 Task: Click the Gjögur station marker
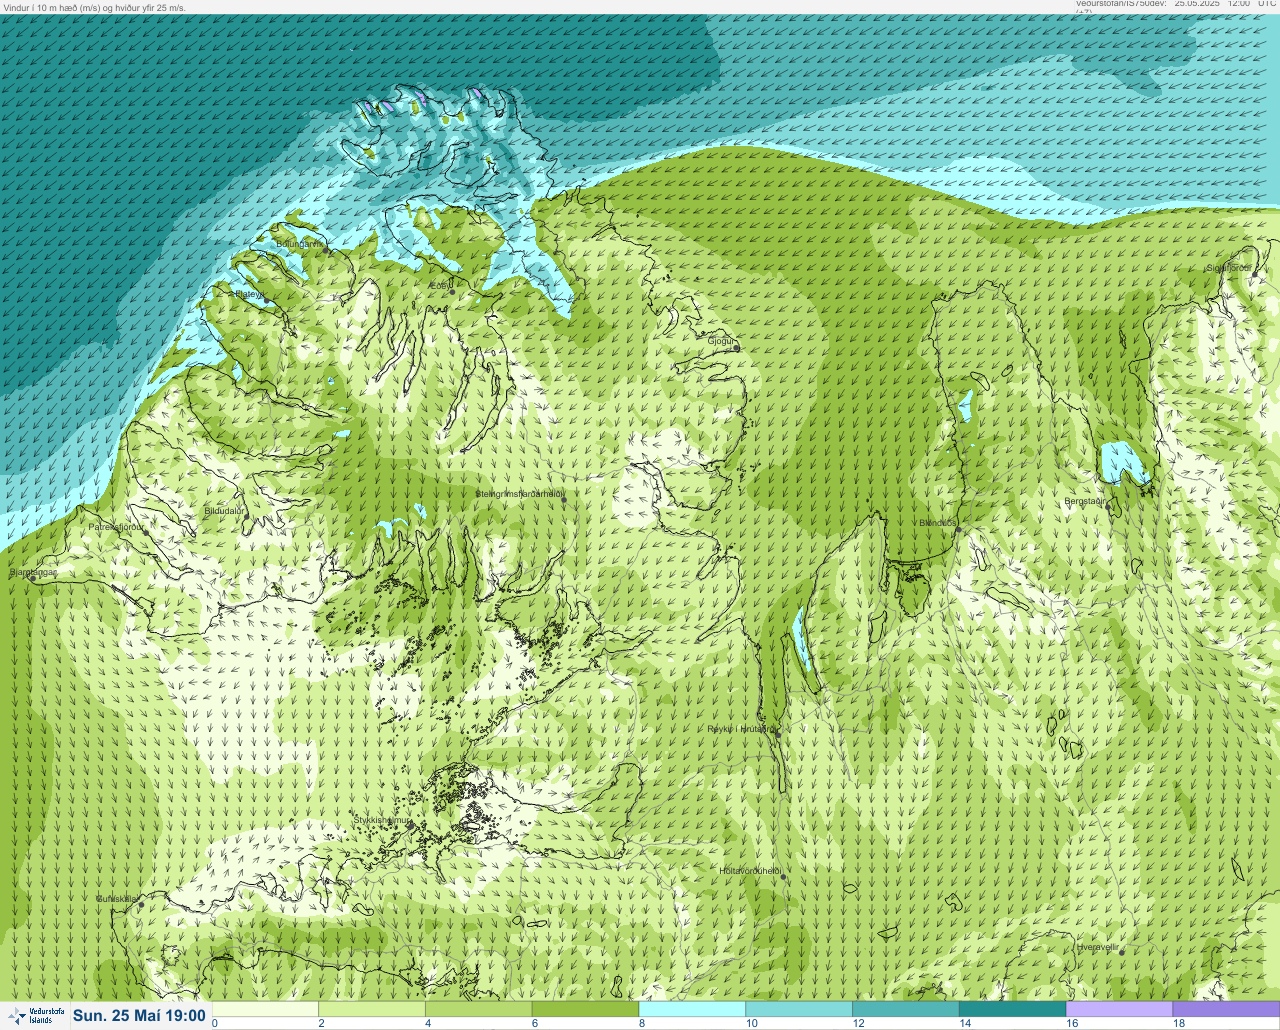click(736, 348)
